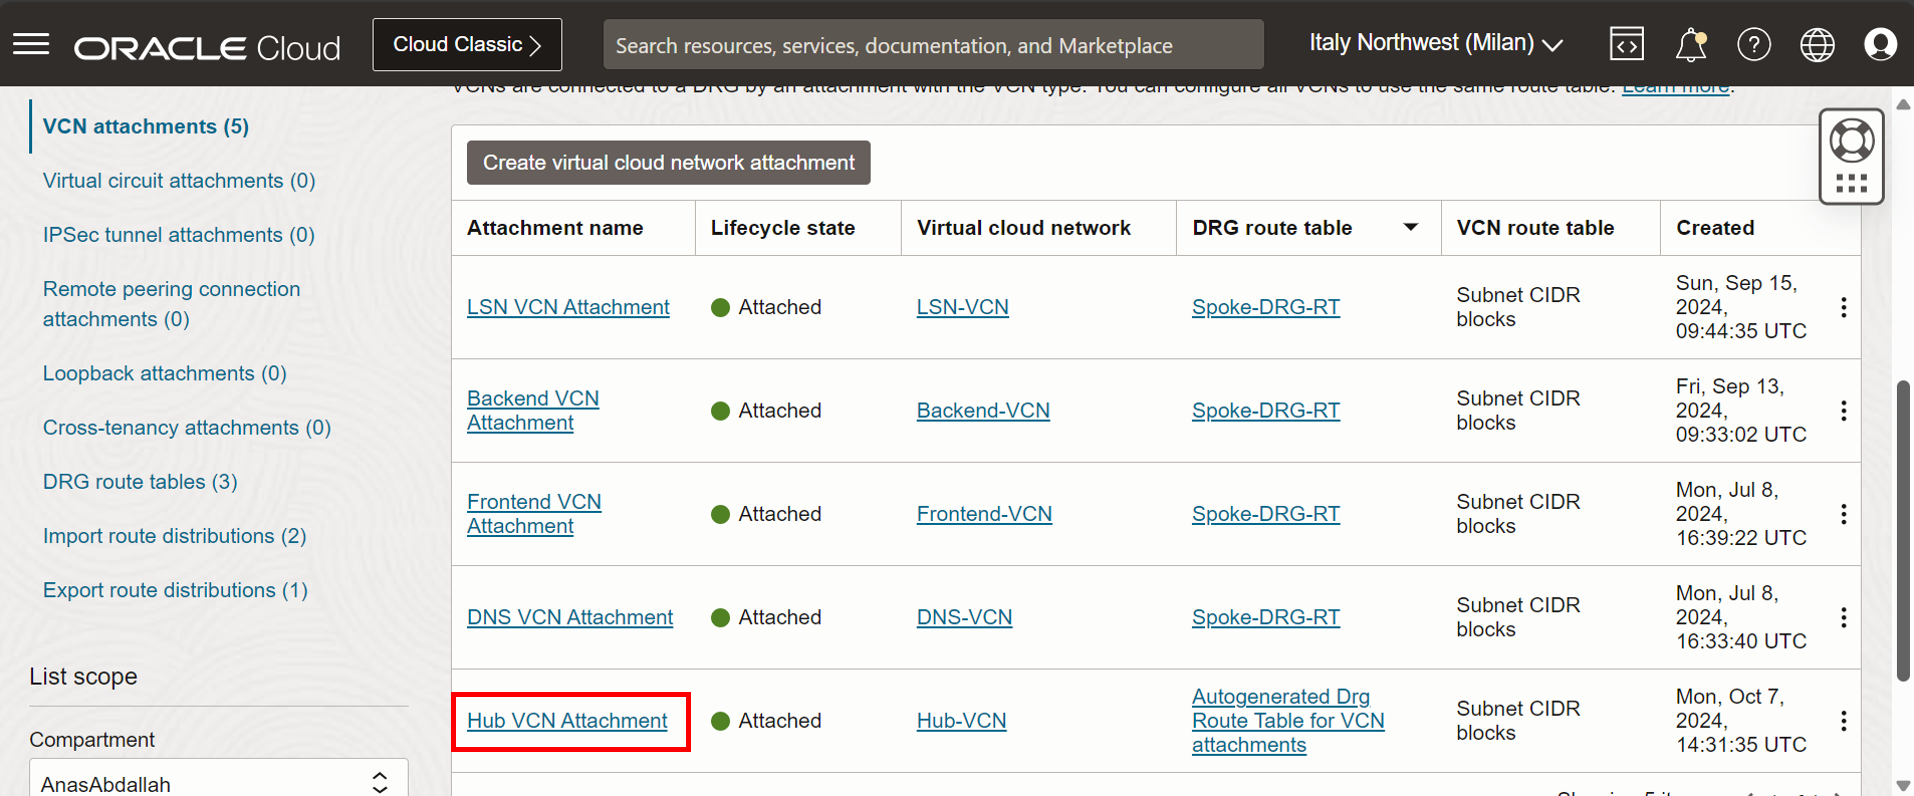Open the Frontend VCN Attachment link
1914x796 pixels.
tap(534, 514)
